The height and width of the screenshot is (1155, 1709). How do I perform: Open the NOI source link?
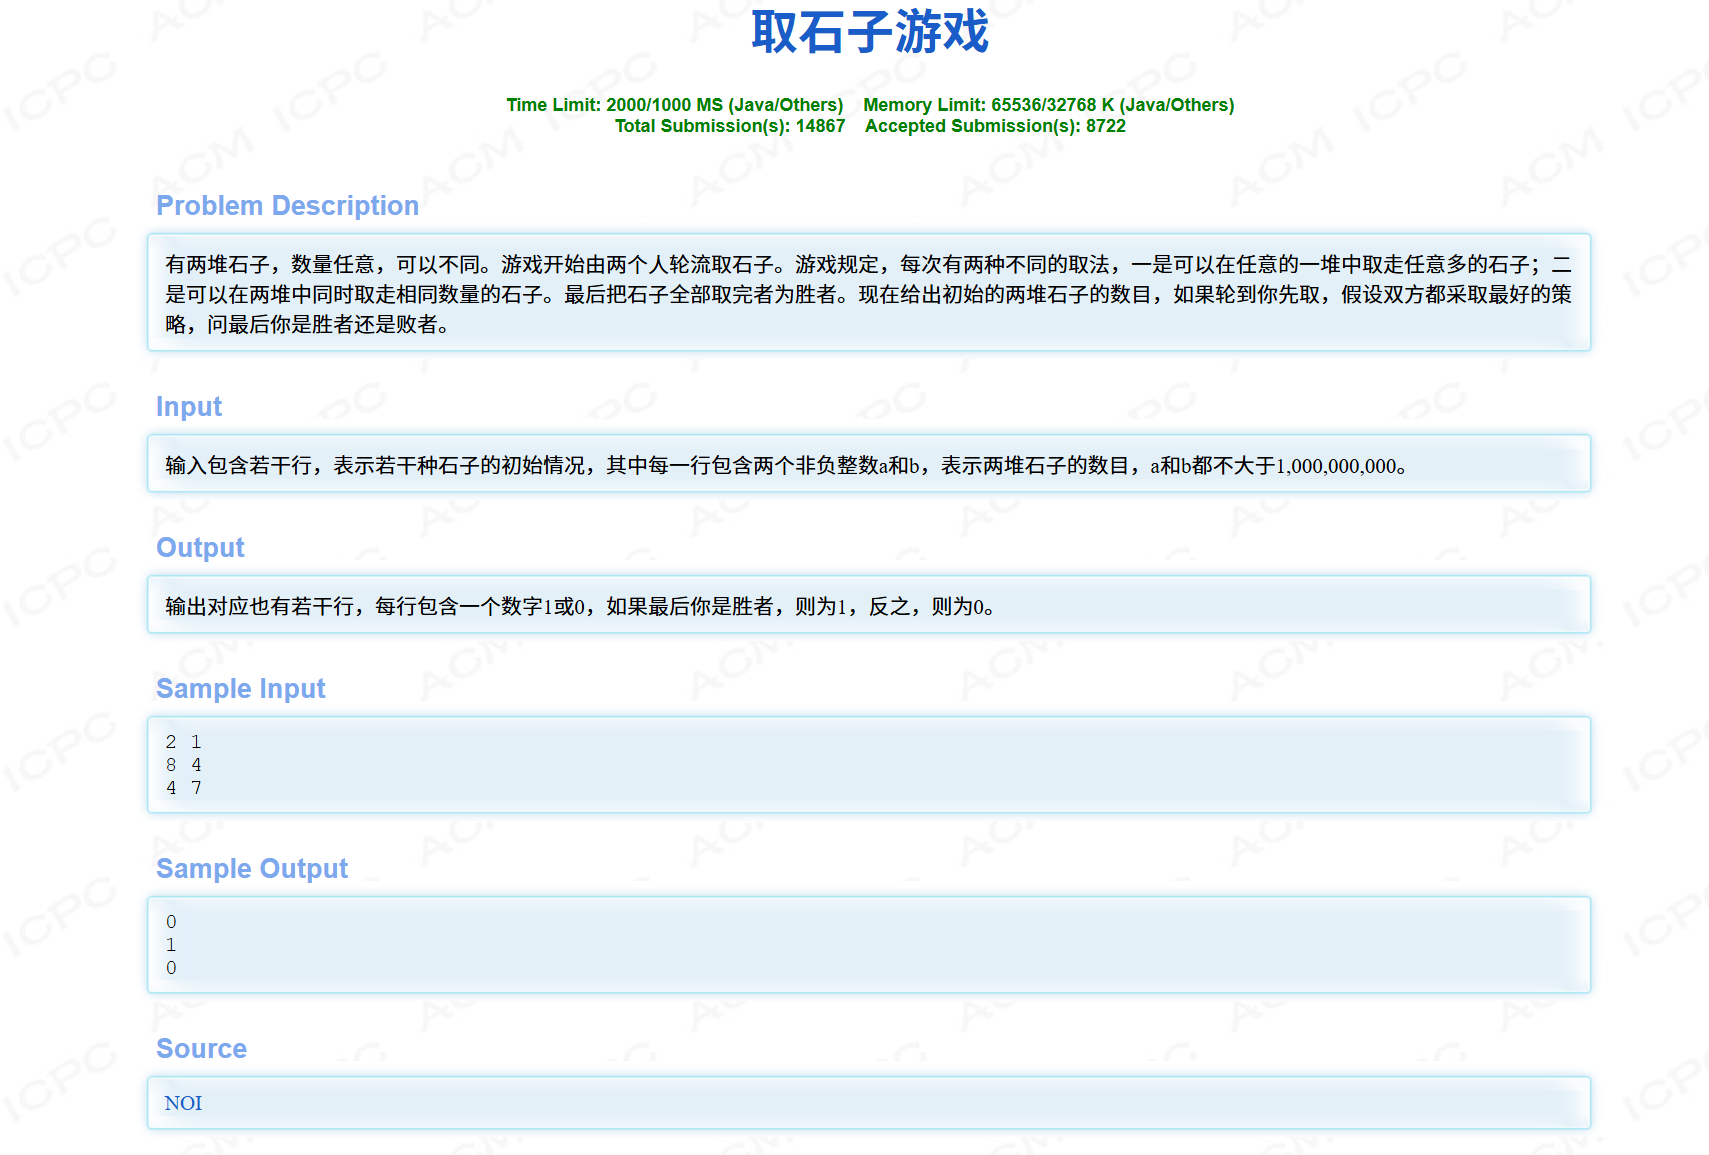pyautogui.click(x=183, y=1103)
